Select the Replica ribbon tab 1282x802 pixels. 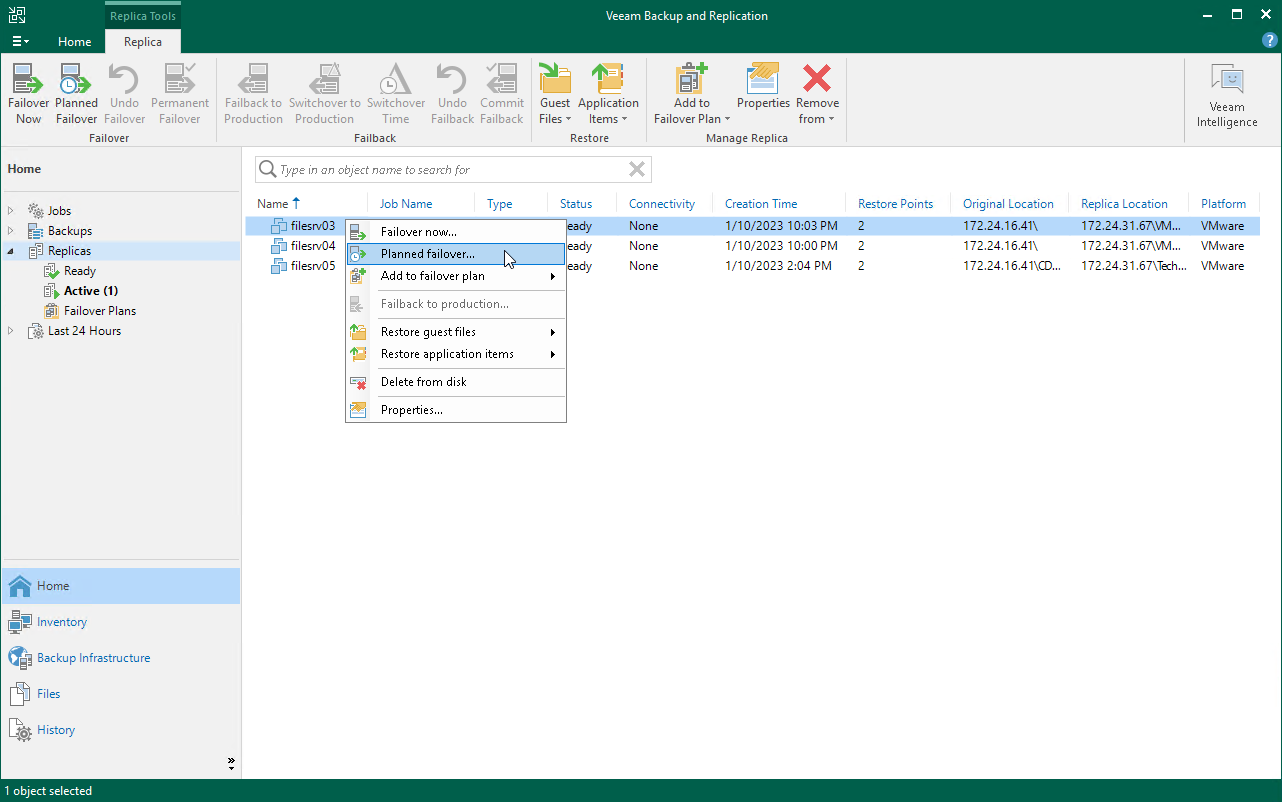pyautogui.click(x=143, y=42)
